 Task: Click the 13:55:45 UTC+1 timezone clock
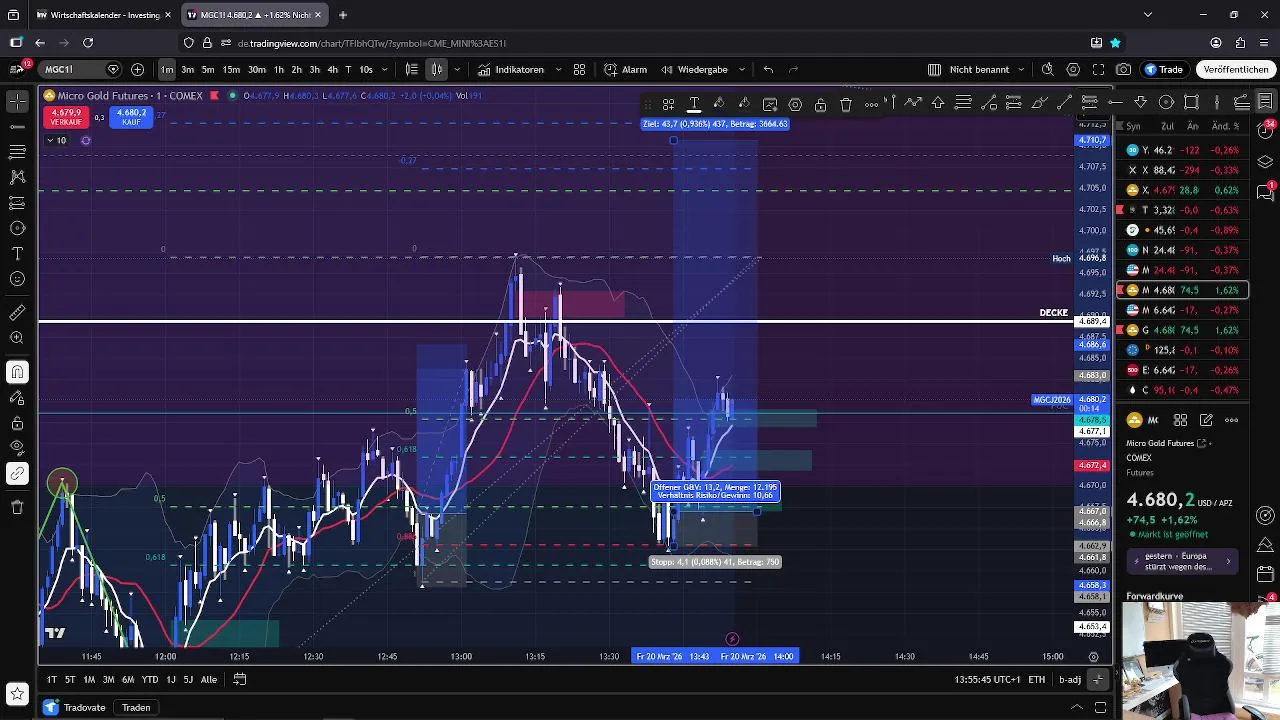point(987,680)
